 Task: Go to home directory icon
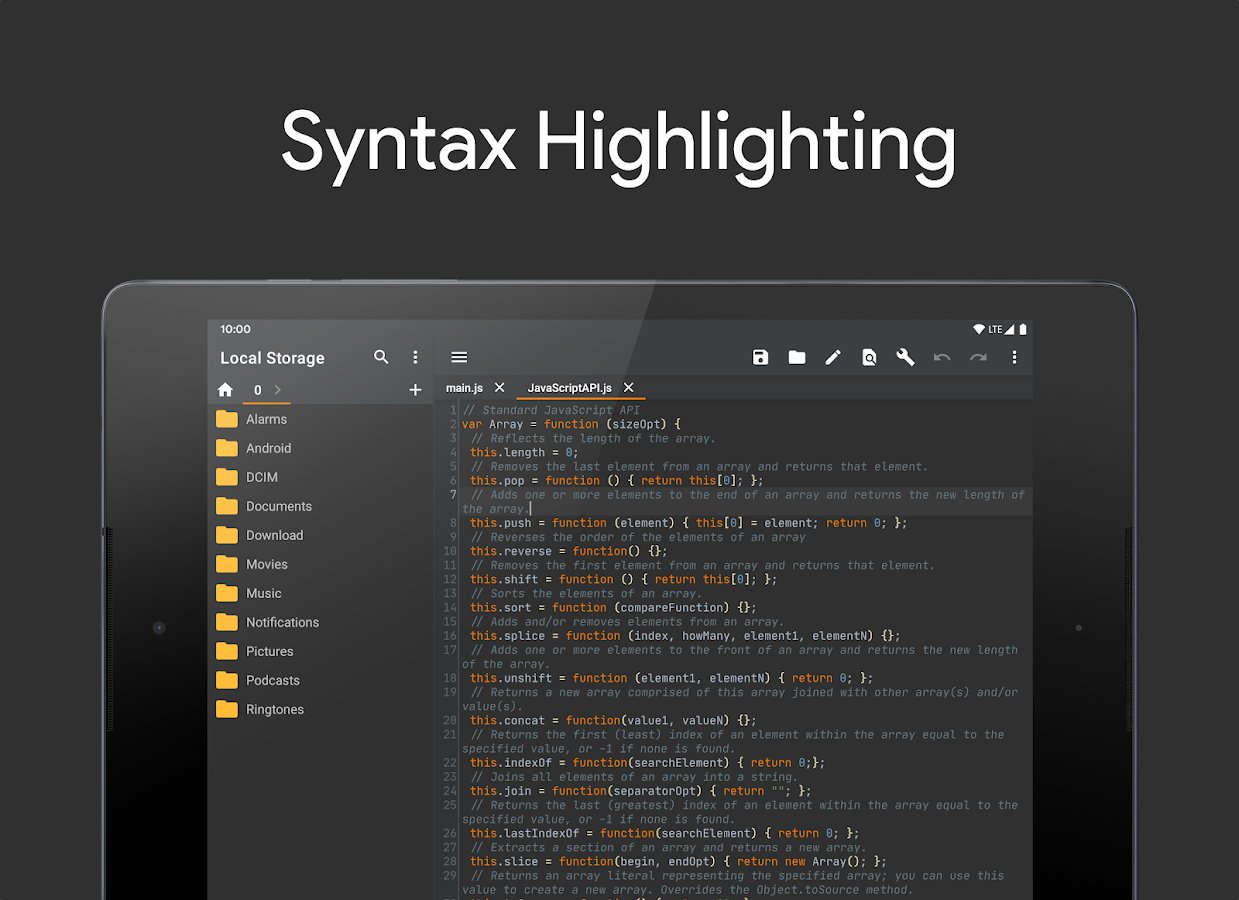coord(225,390)
